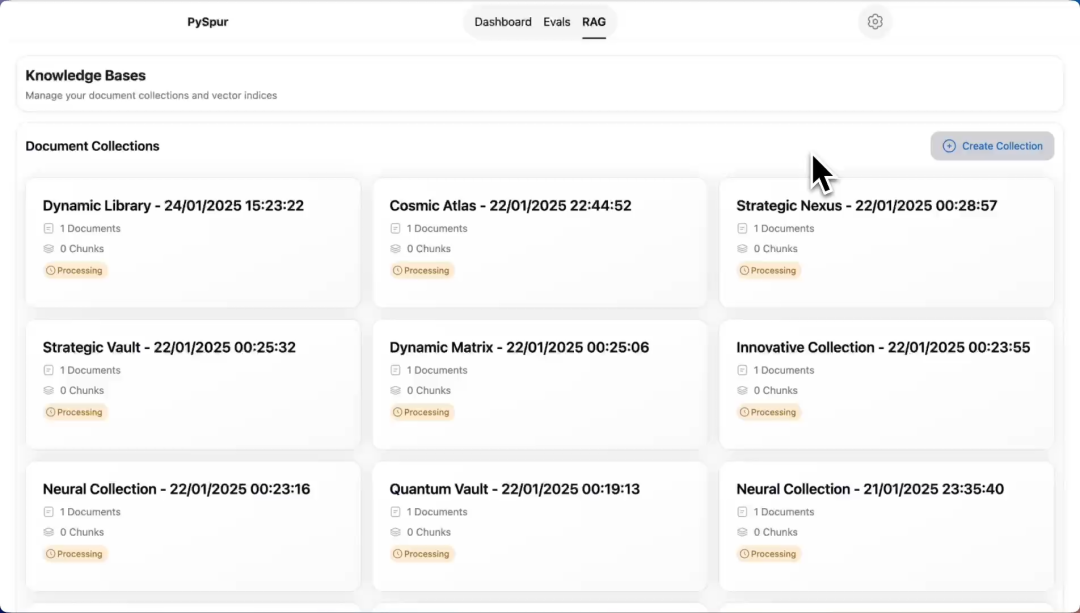Viewport: 1080px width, 613px height.
Task: Switch to the Dashboard tab
Action: pyautogui.click(x=503, y=22)
